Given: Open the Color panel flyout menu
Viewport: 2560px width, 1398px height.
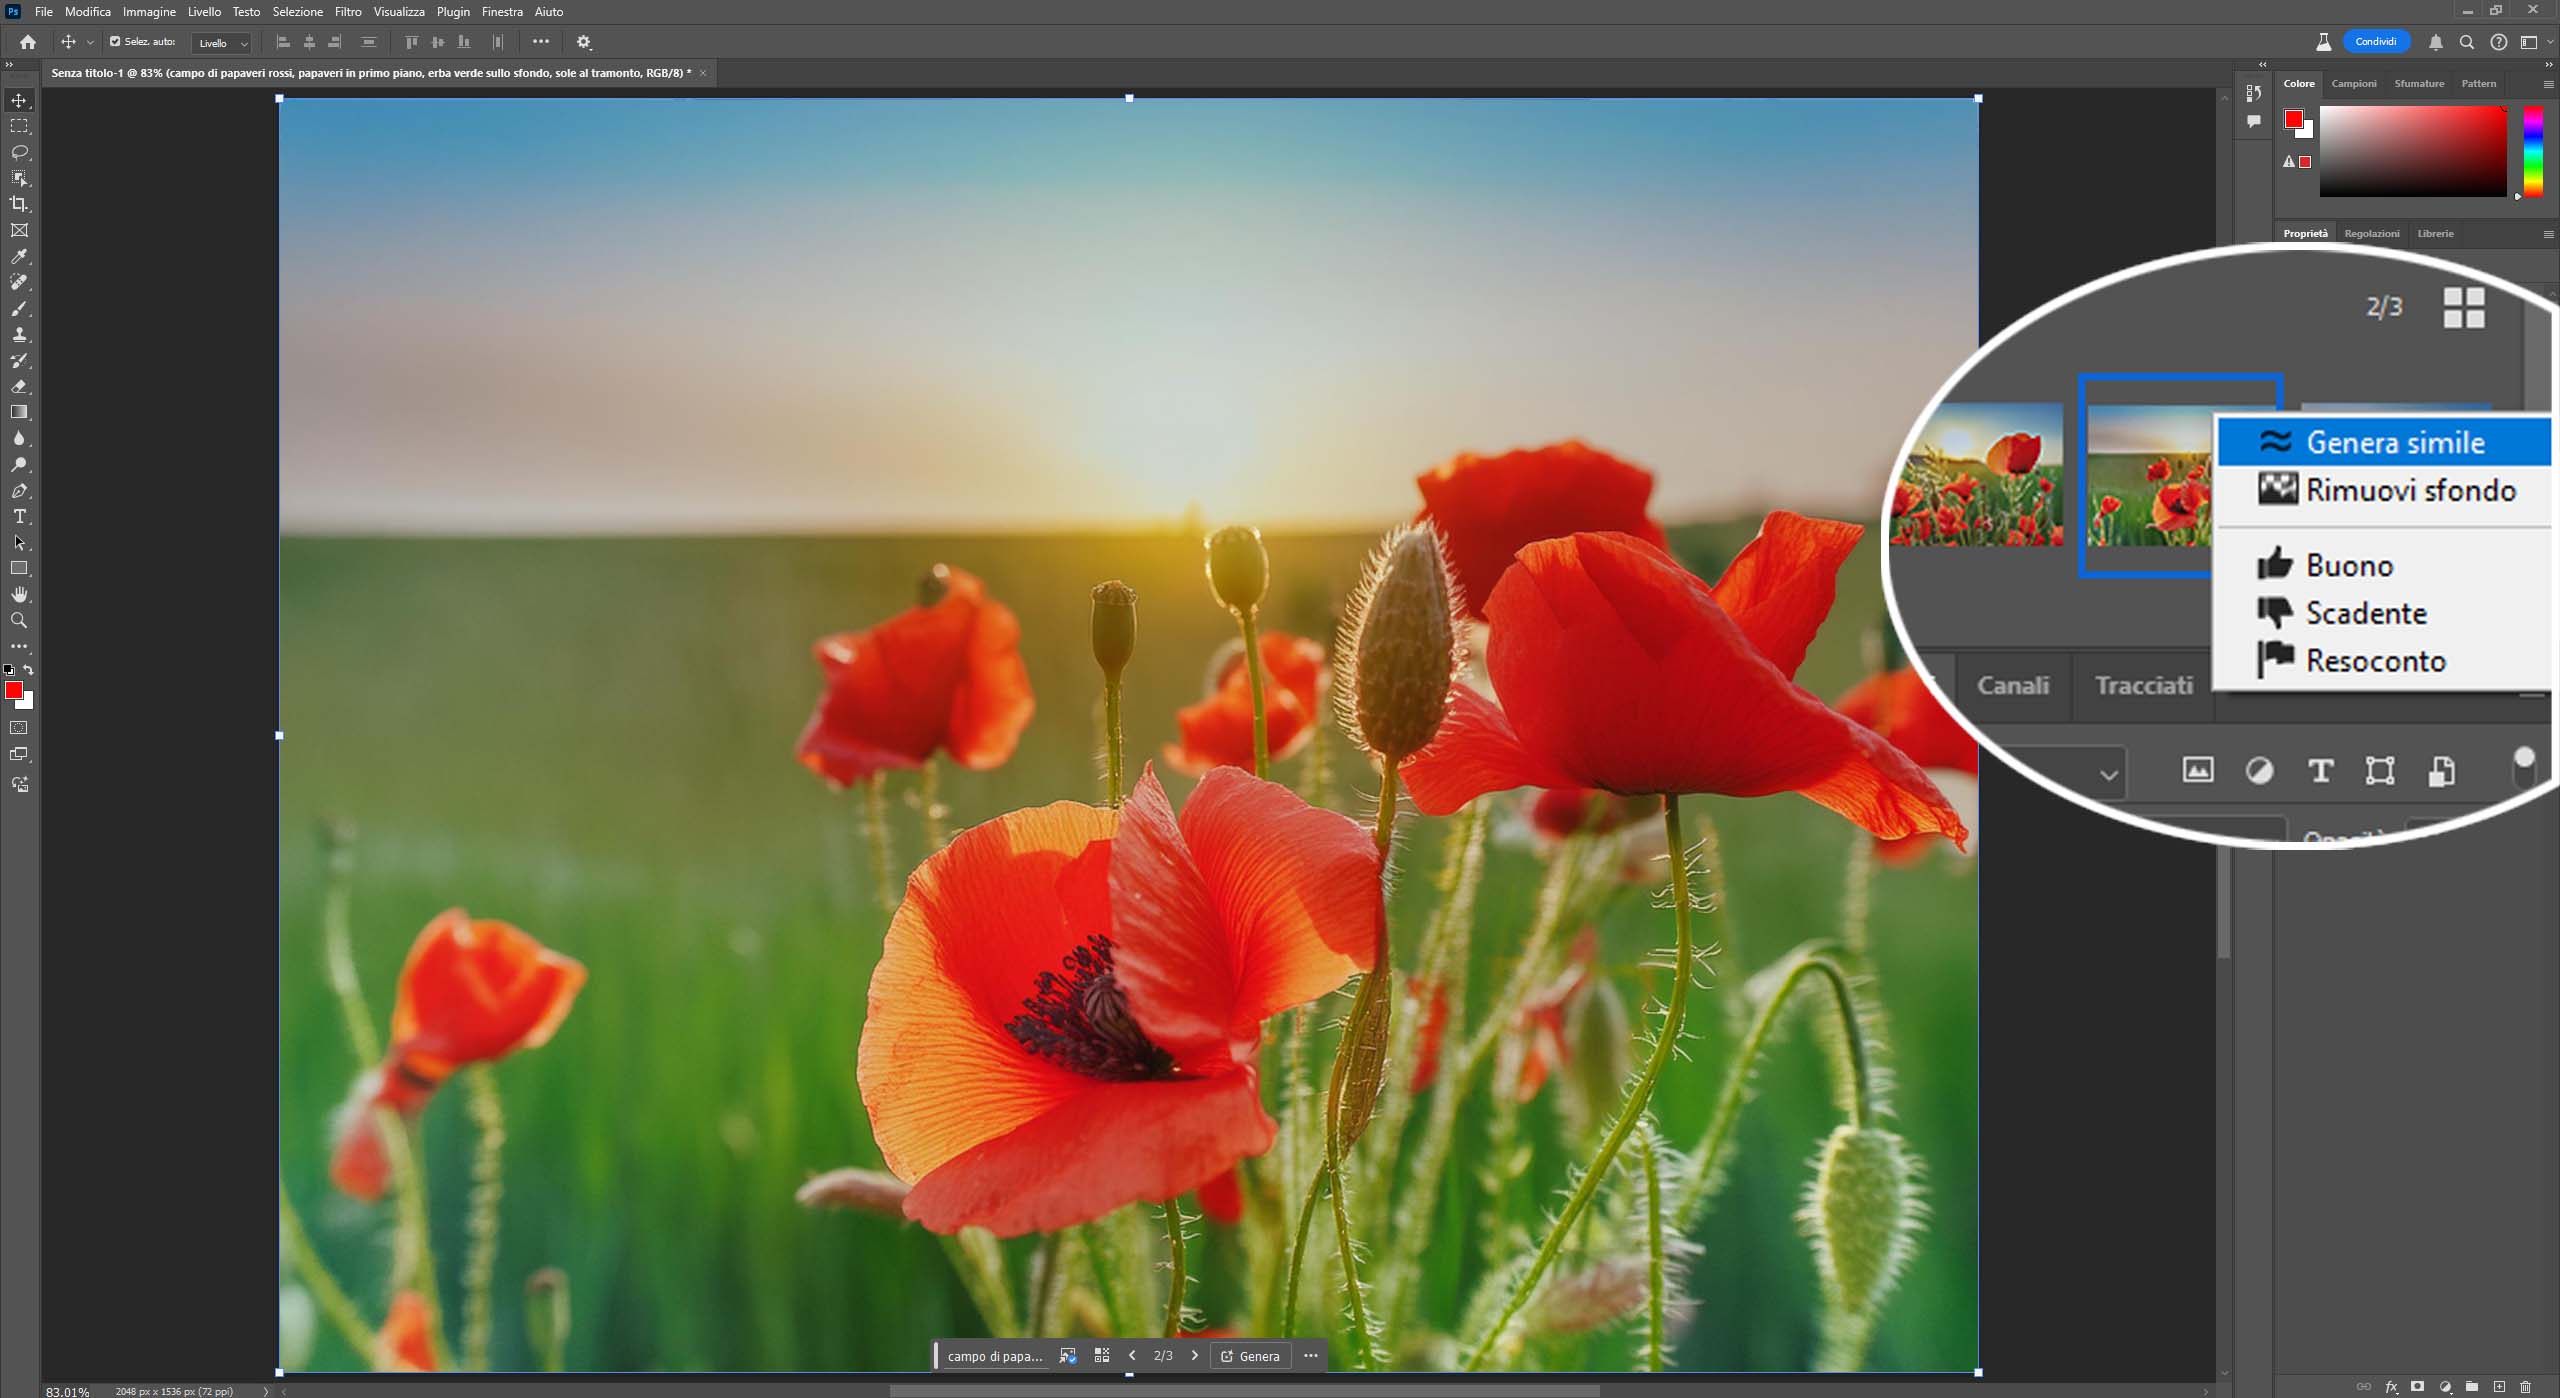Looking at the screenshot, I should 2547,84.
